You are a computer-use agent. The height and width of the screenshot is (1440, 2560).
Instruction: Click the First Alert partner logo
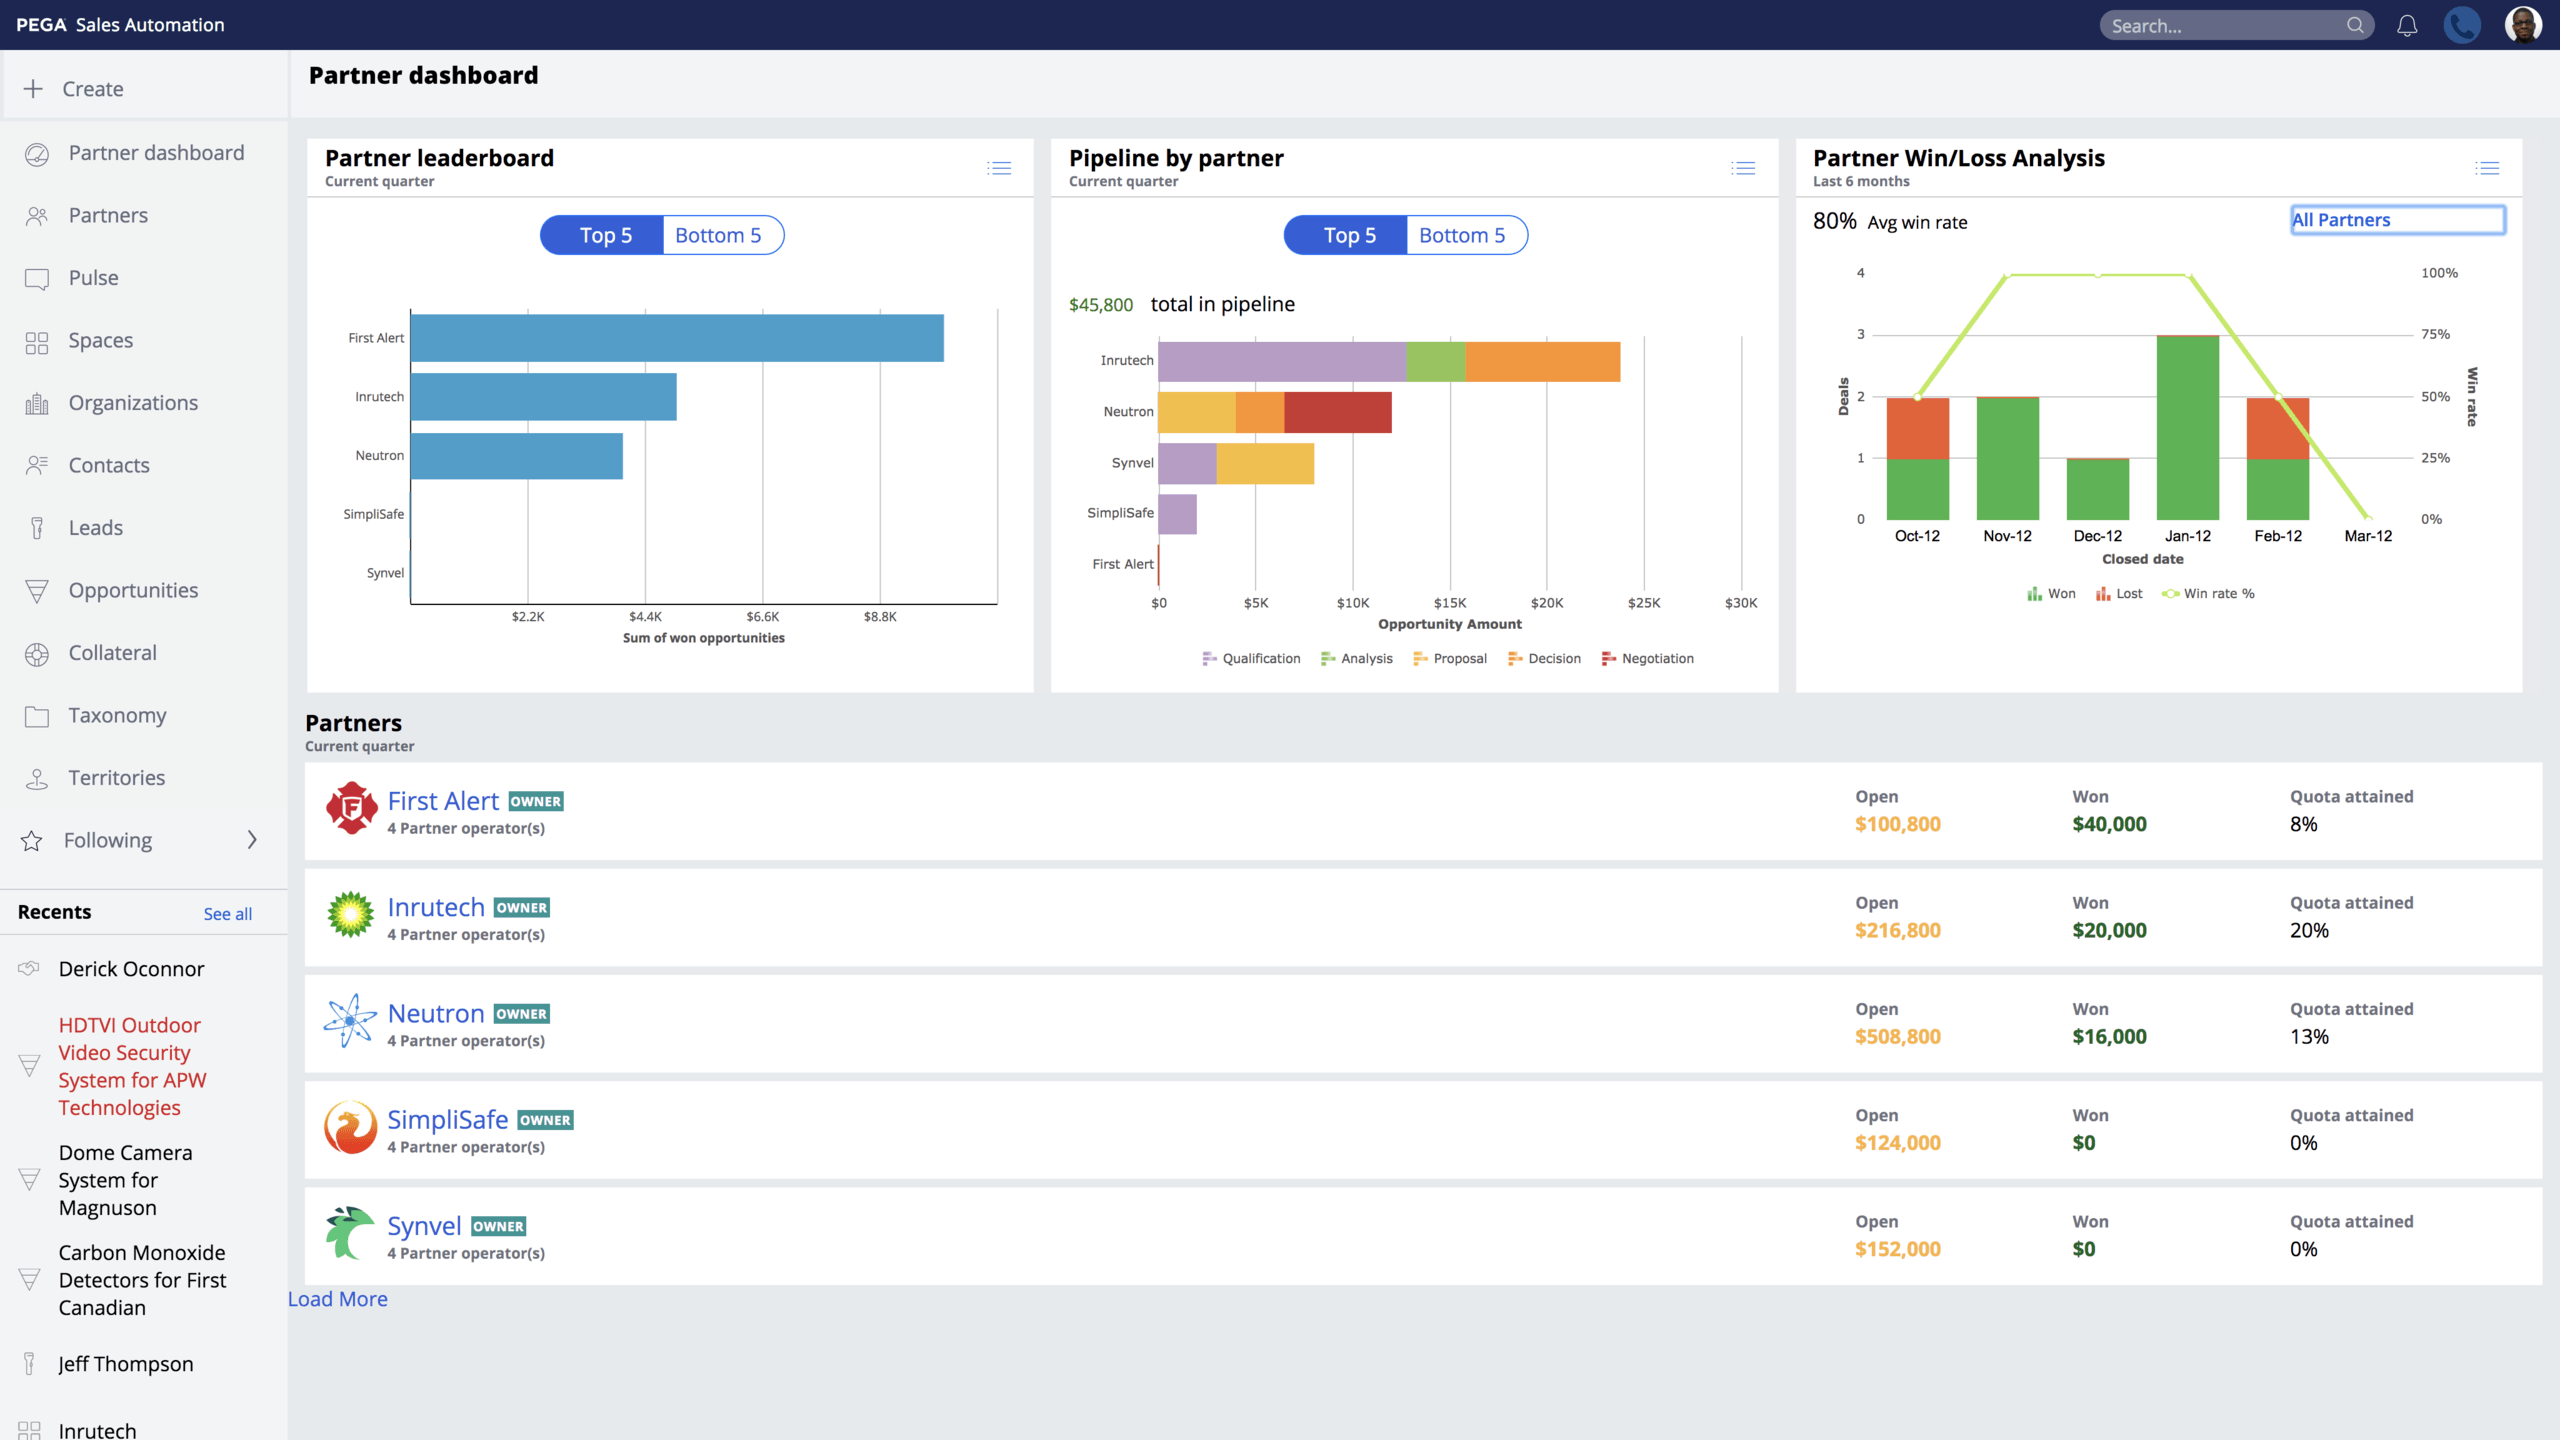(x=351, y=809)
